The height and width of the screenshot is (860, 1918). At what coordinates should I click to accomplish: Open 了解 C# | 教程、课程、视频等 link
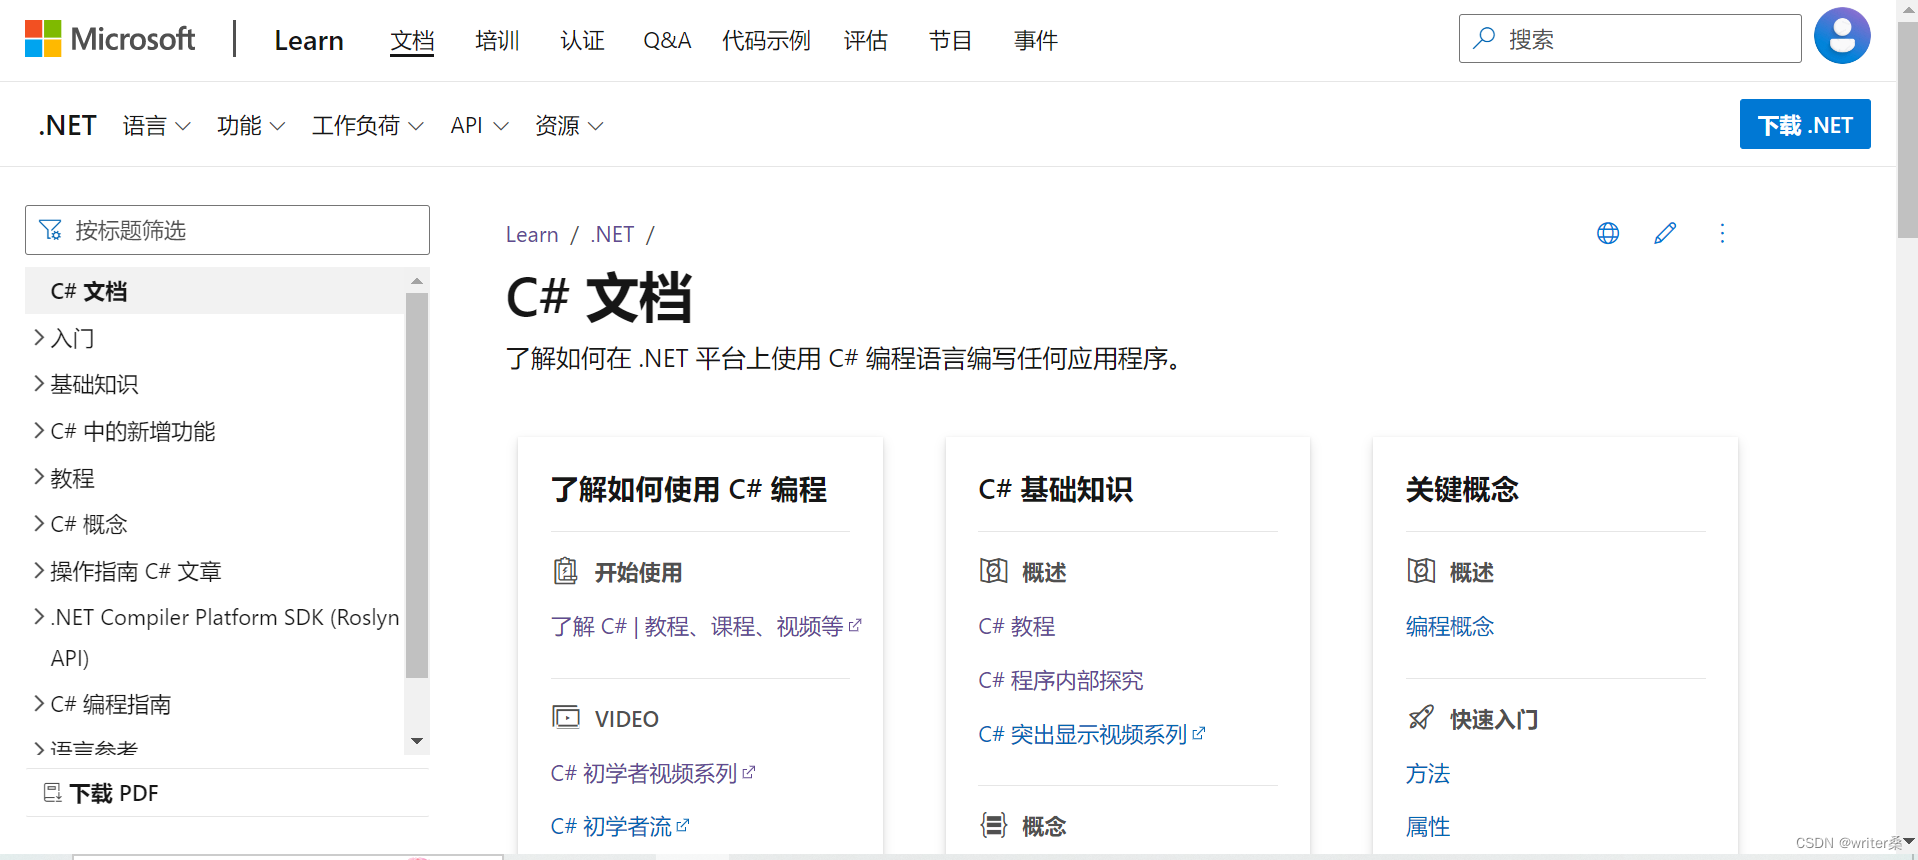click(x=697, y=626)
